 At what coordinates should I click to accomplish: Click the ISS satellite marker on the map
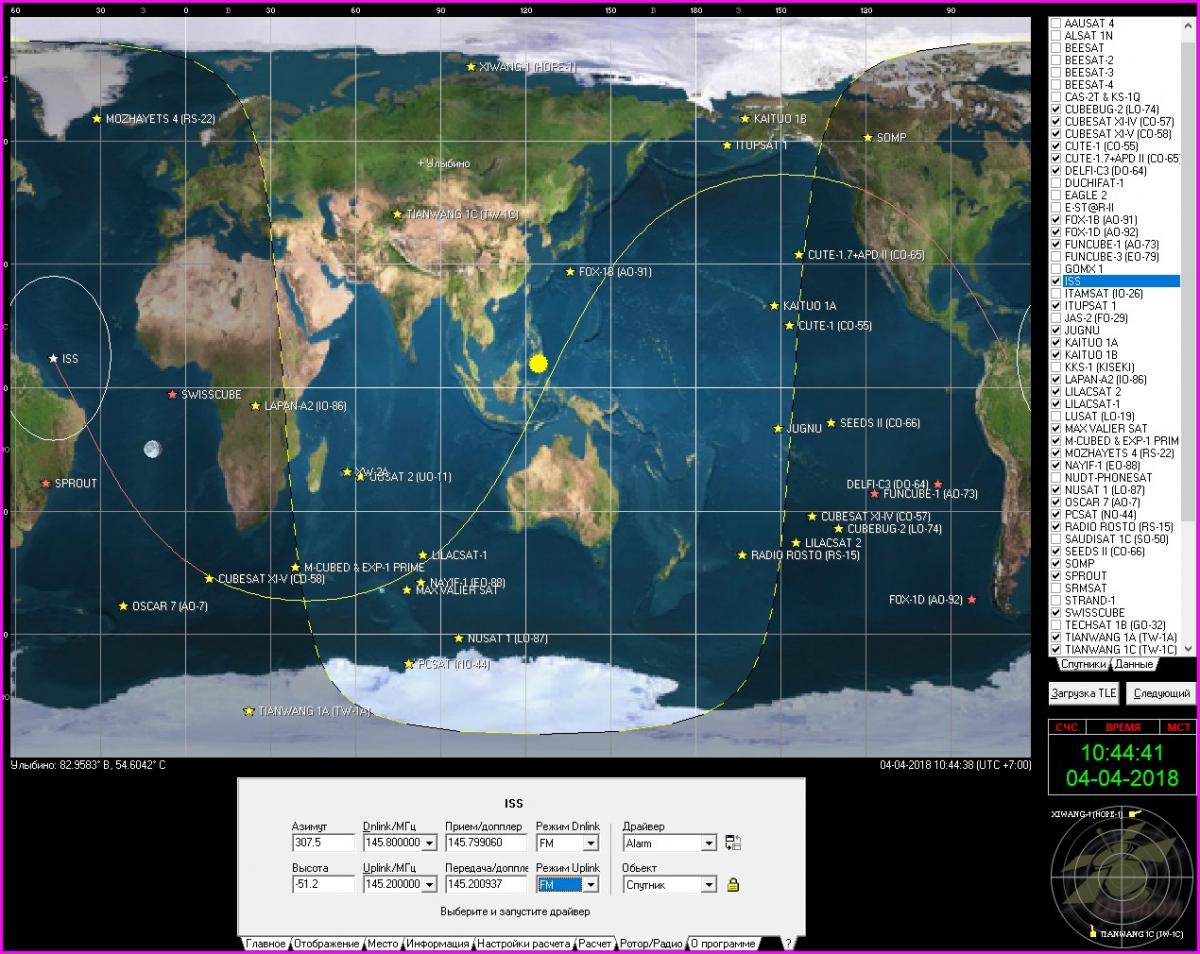[x=54, y=358]
